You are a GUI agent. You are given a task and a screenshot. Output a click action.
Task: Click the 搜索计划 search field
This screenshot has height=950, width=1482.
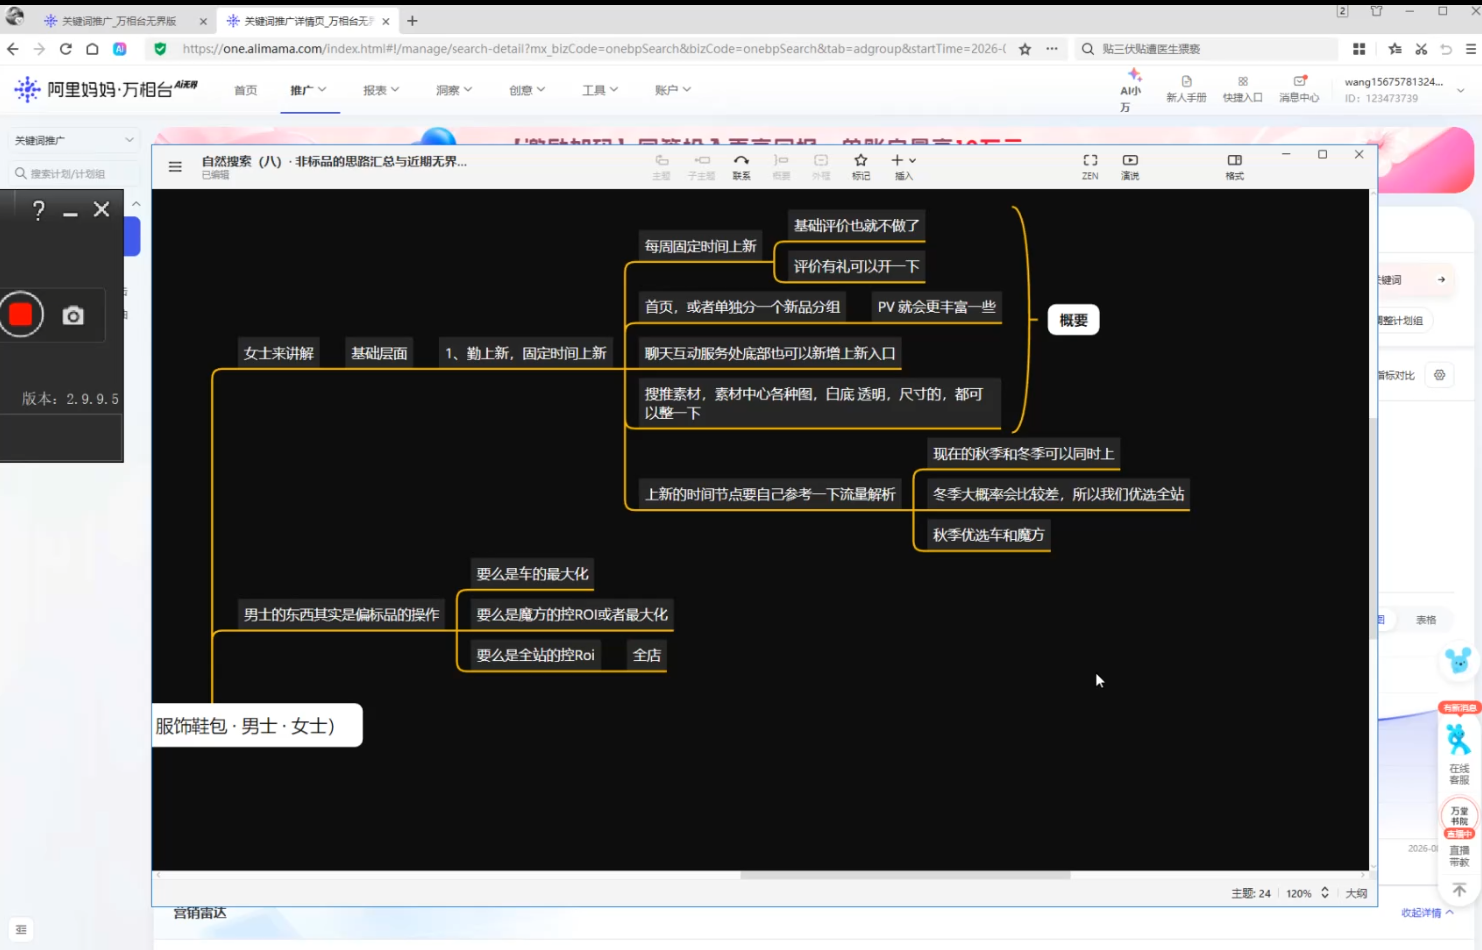pyautogui.click(x=73, y=173)
